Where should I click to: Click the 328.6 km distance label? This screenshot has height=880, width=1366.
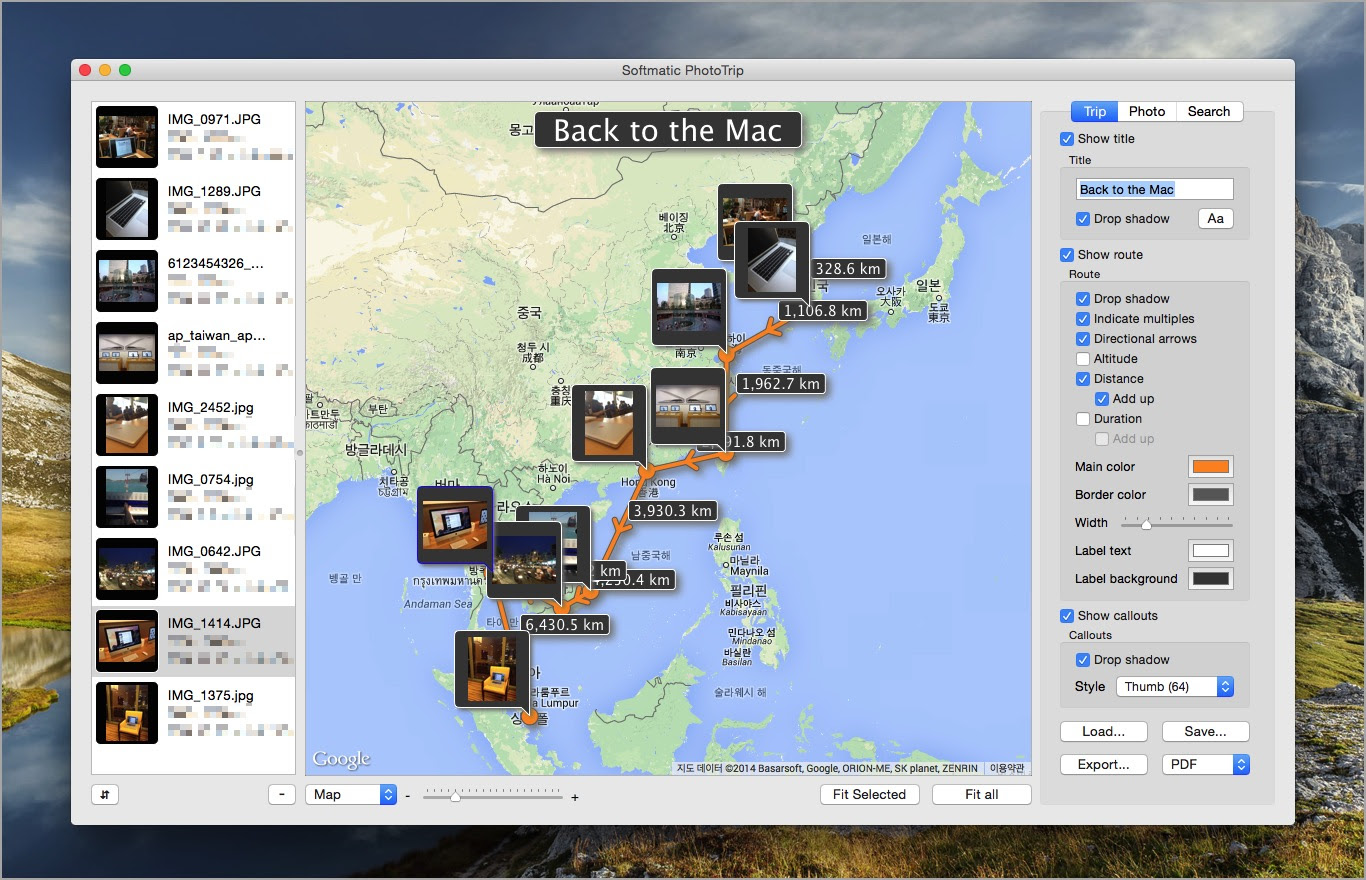point(849,268)
